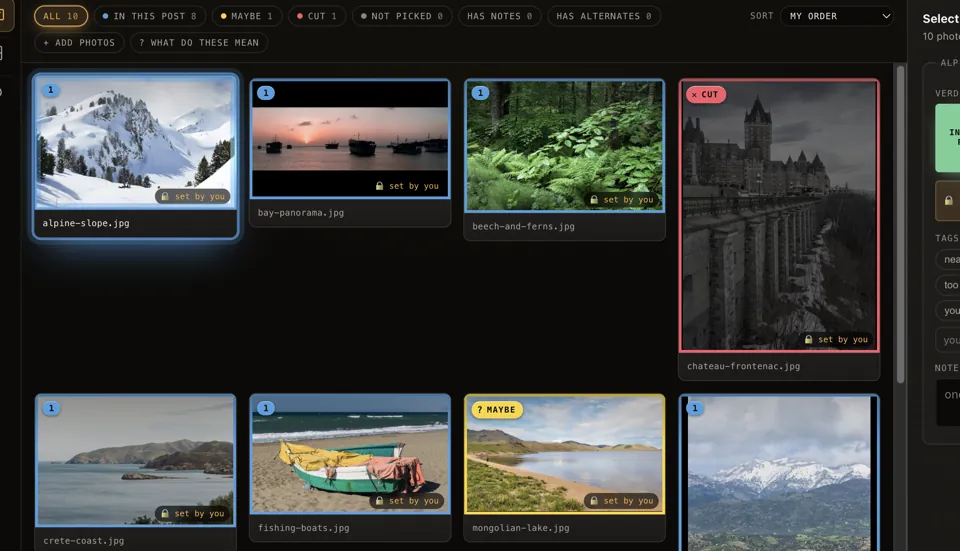Open the 'My Order' sort dropdown

[837, 16]
